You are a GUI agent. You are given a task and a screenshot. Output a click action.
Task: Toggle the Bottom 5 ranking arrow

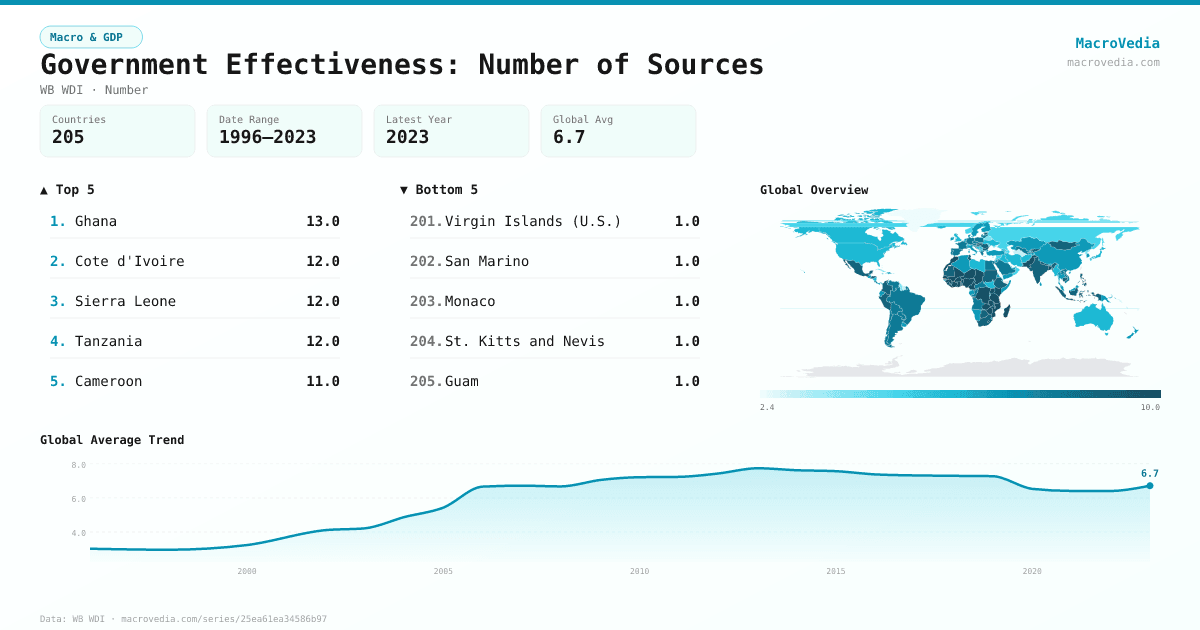(404, 189)
